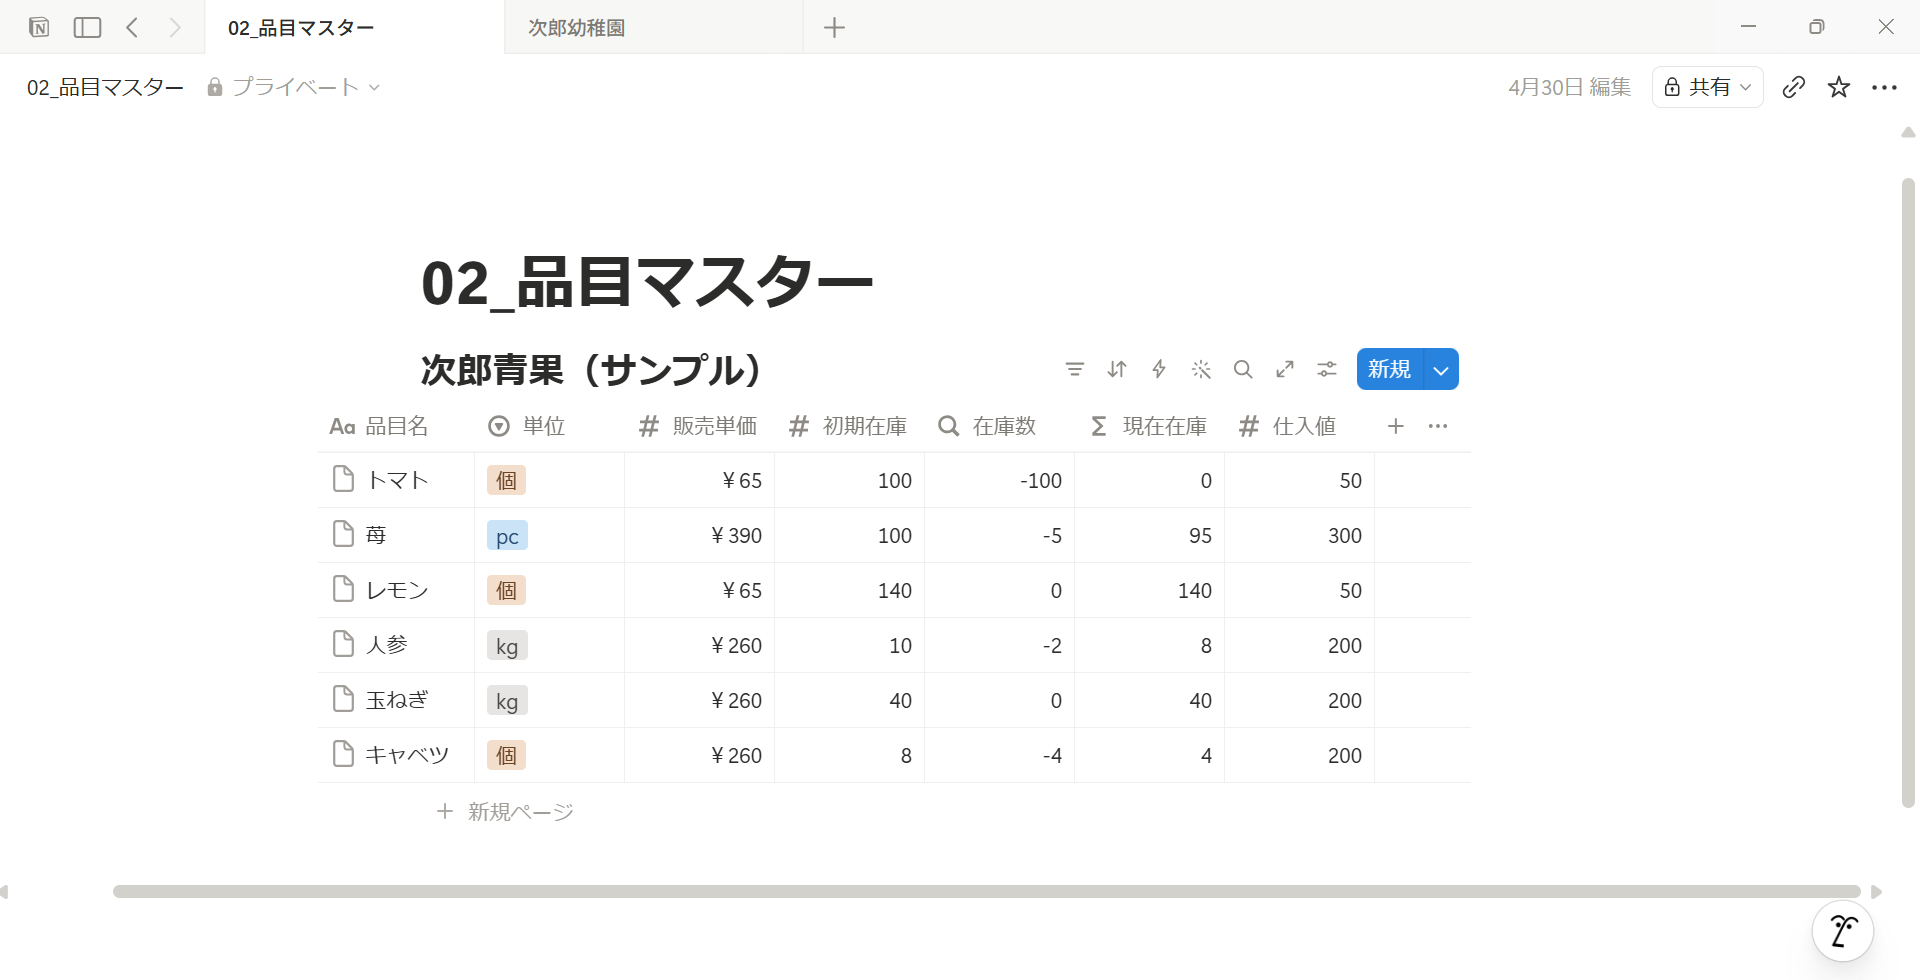Toggle the sidebar panel icon
This screenshot has height=980, width=1920.
[x=88, y=27]
